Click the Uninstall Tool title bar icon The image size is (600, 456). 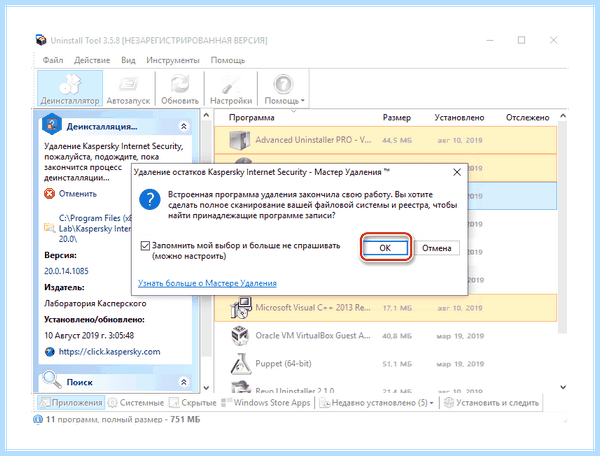[41, 40]
